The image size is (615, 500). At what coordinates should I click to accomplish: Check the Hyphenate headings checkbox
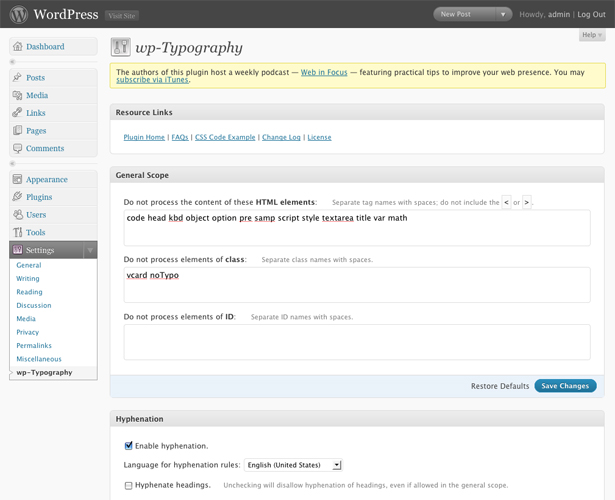tap(128, 485)
